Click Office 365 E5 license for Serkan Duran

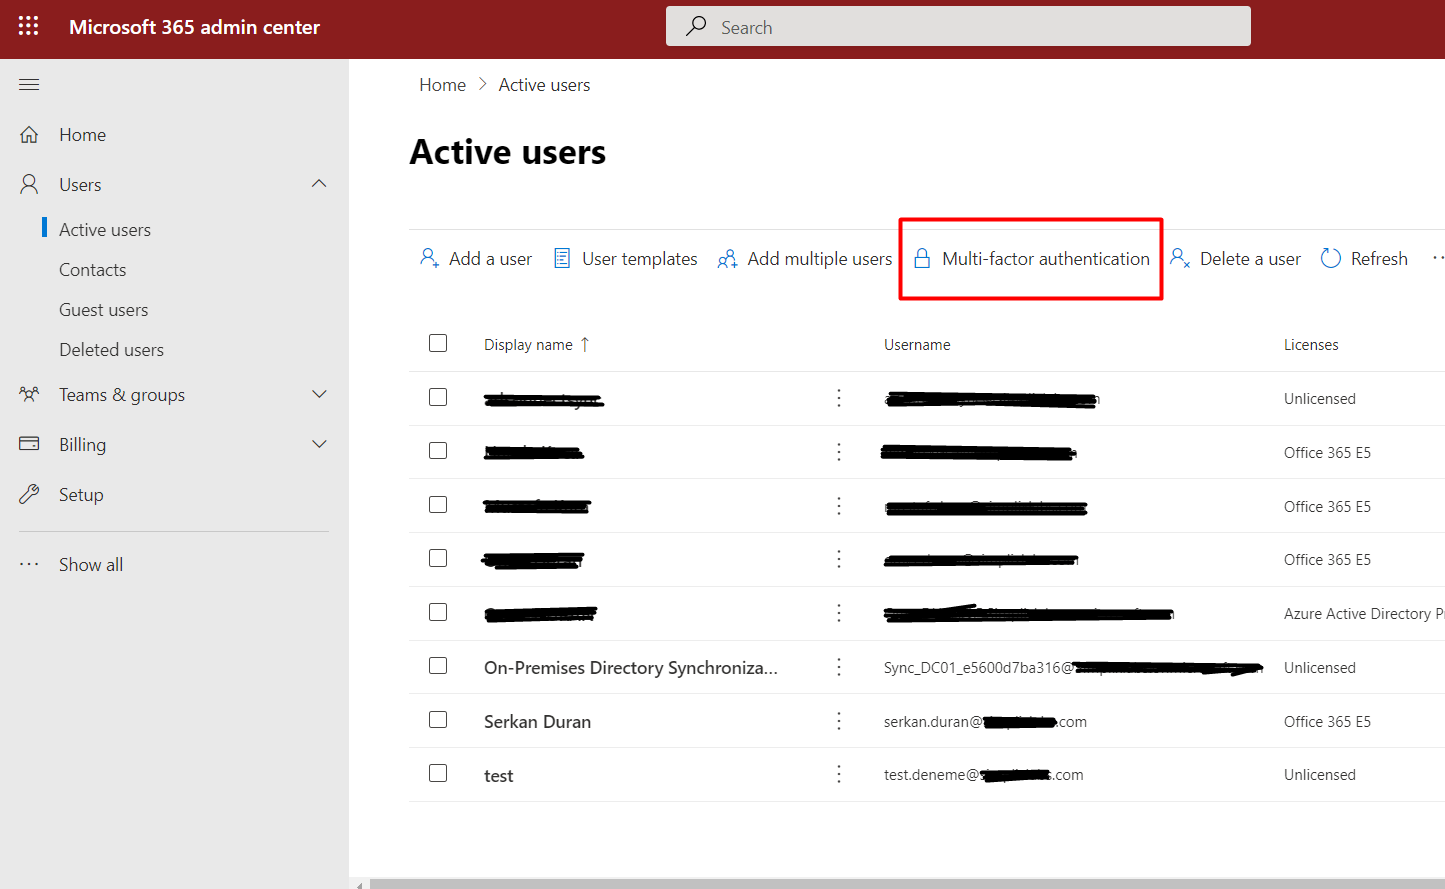(x=1327, y=721)
